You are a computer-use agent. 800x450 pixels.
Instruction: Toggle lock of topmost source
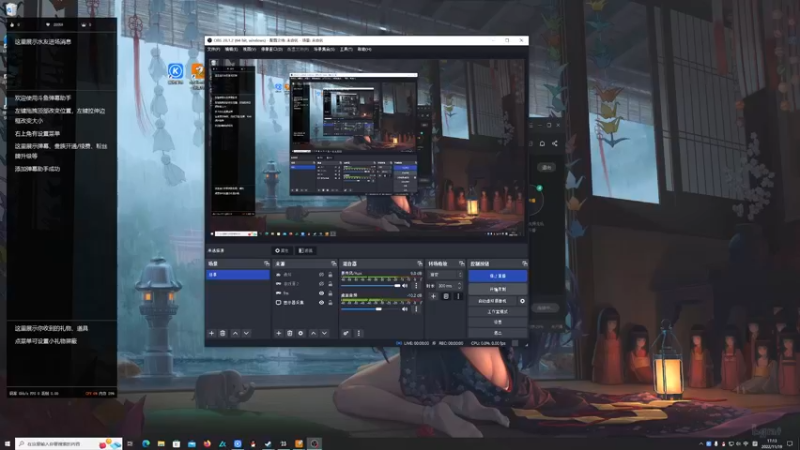(x=331, y=274)
